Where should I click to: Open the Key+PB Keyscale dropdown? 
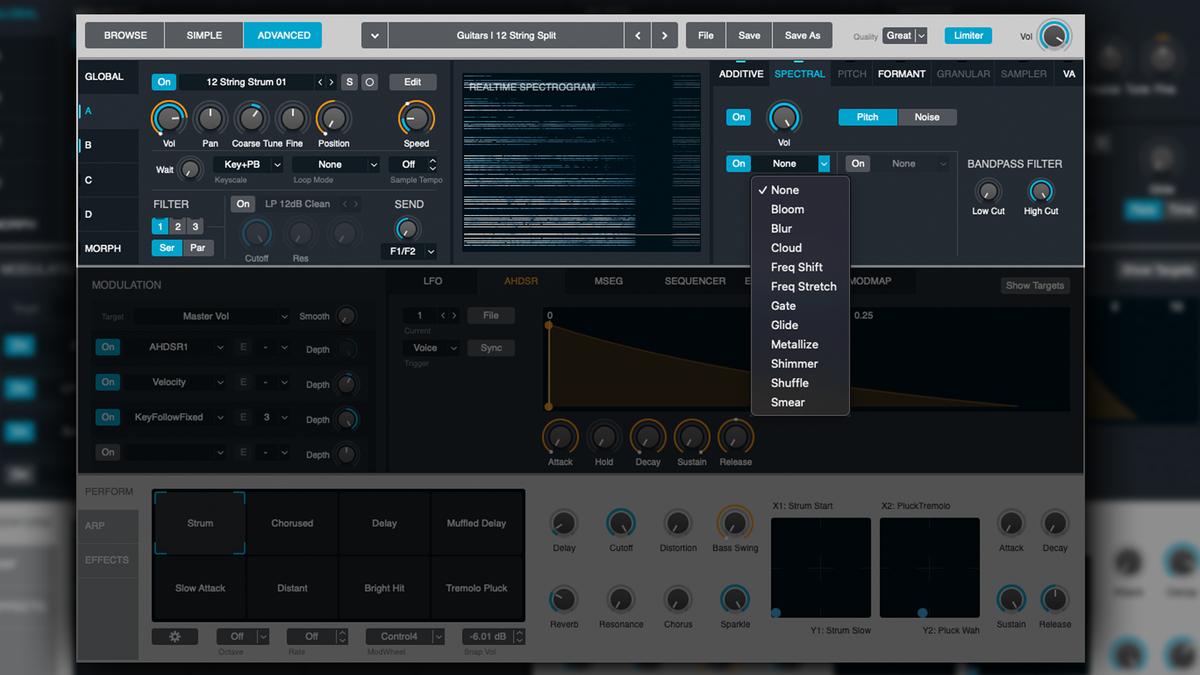tap(247, 164)
